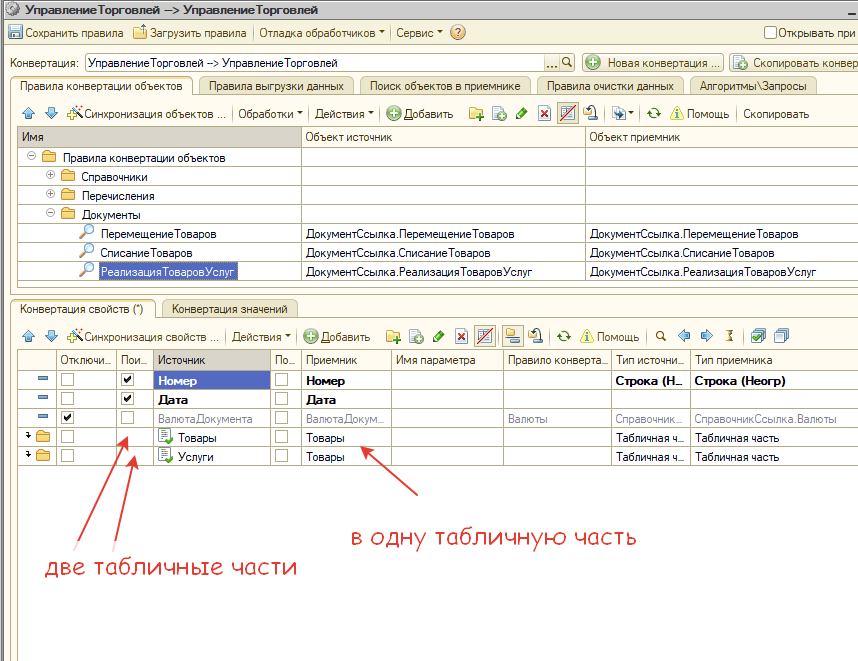Open Действия dropdown in the property toolbar
This screenshot has width=858, height=661.
pos(261,337)
